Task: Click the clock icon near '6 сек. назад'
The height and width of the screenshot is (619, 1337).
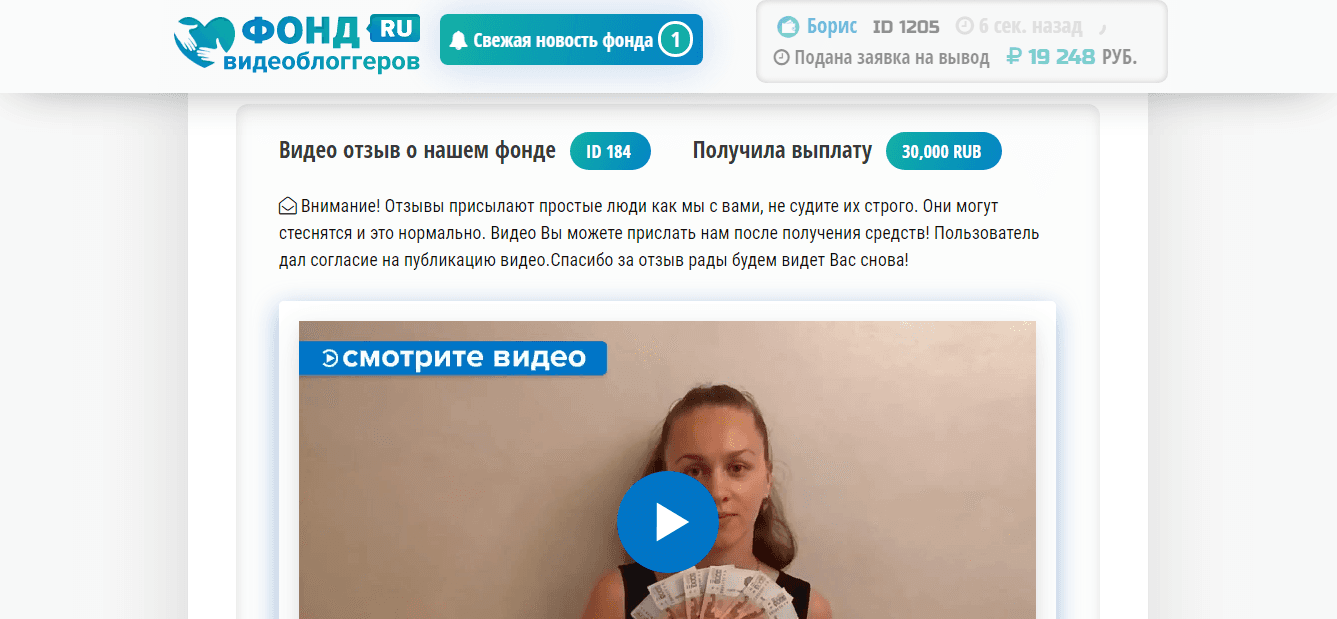Action: (x=964, y=27)
